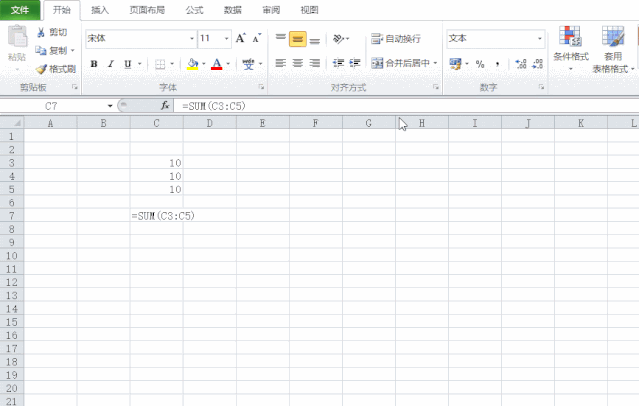Open font size 11 dropdown

[x=226, y=39]
